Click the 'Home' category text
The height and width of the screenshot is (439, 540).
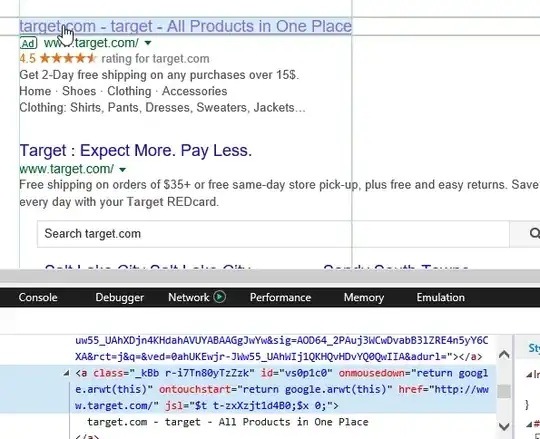point(35,91)
